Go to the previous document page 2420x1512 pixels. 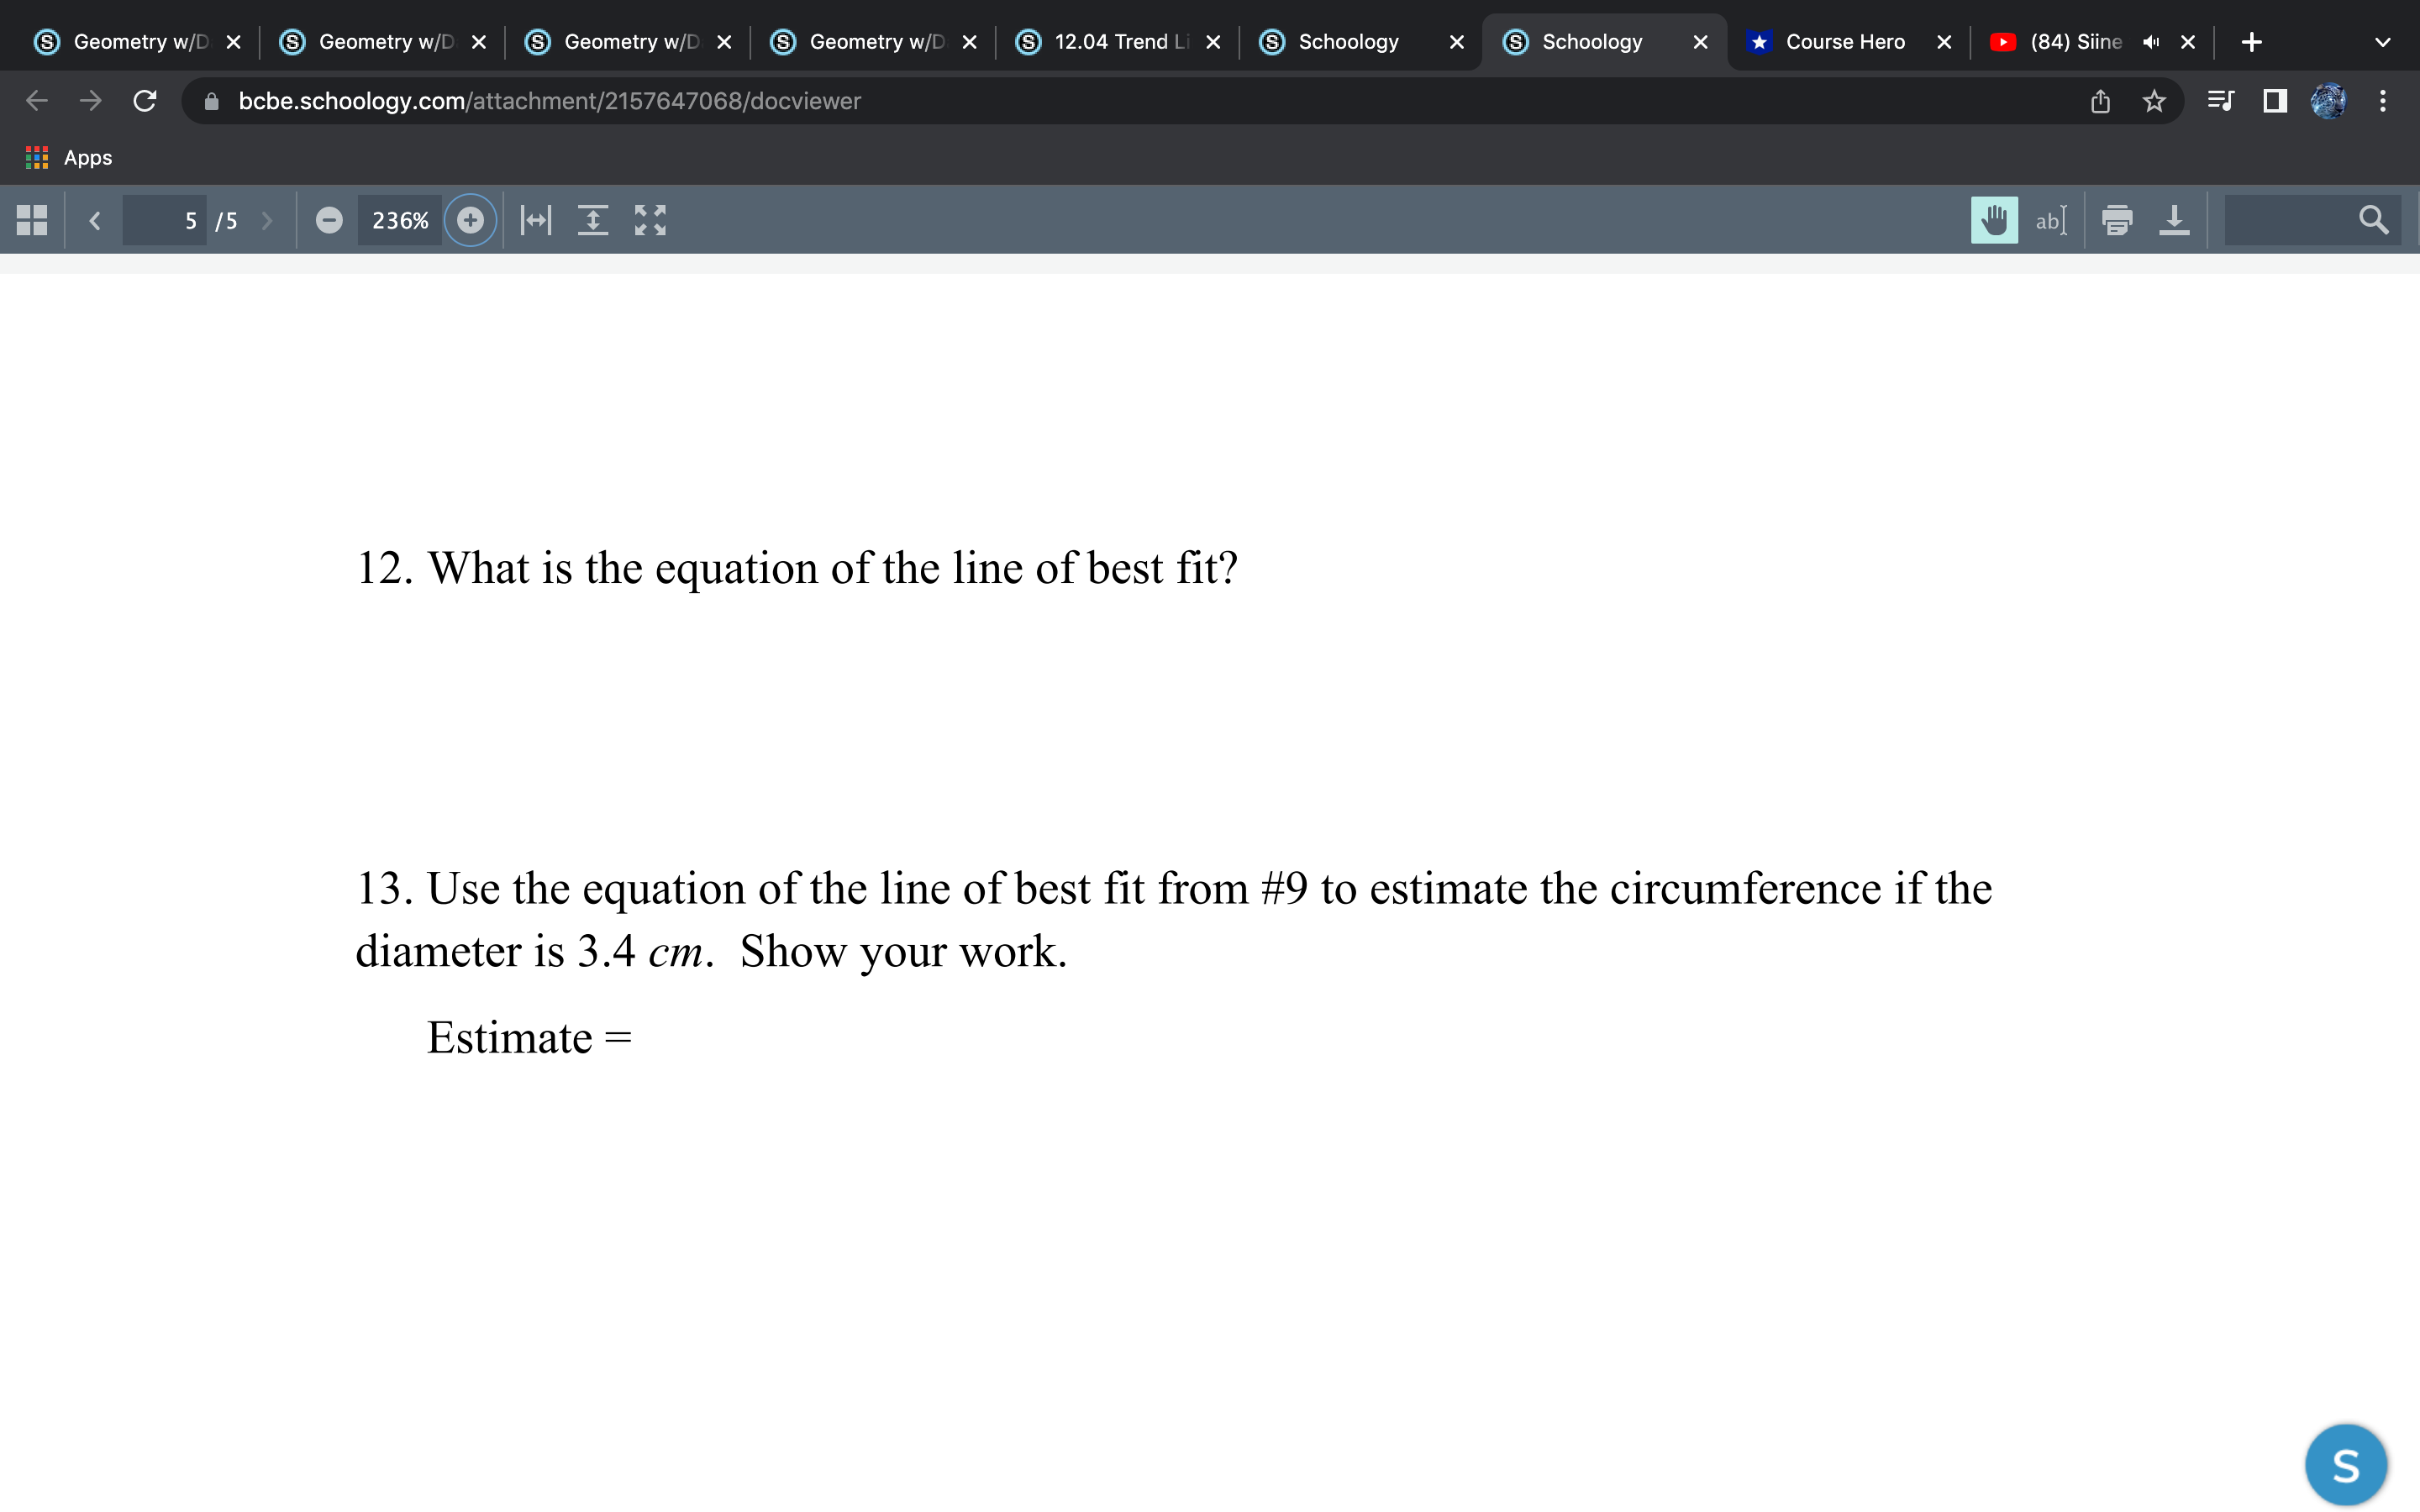[95, 220]
